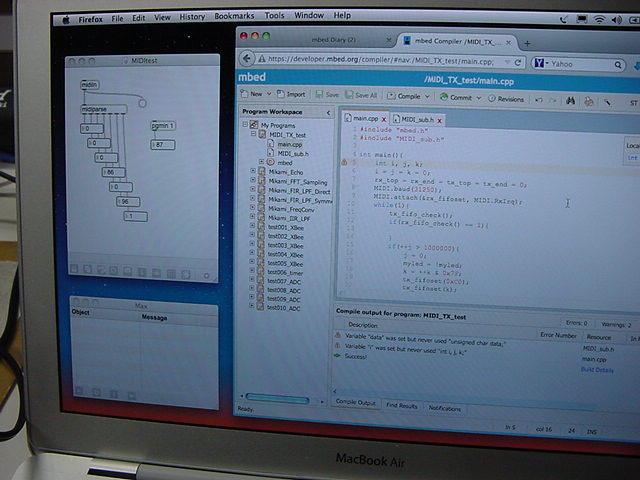Reload the page with the refresh icon
This screenshot has width=640, height=480.
518,62
